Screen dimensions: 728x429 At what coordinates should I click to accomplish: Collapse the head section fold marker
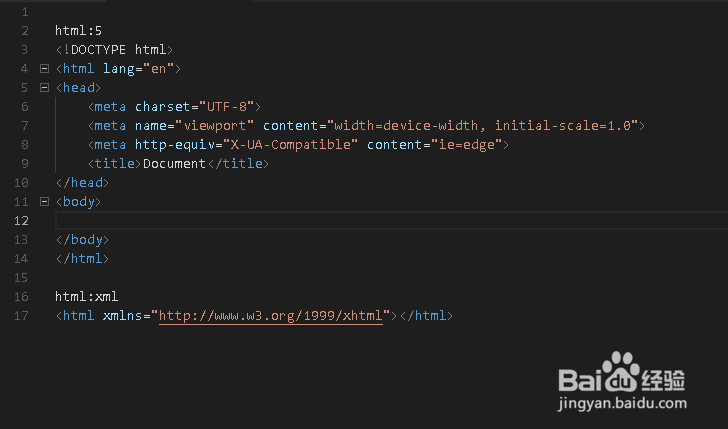(44, 88)
